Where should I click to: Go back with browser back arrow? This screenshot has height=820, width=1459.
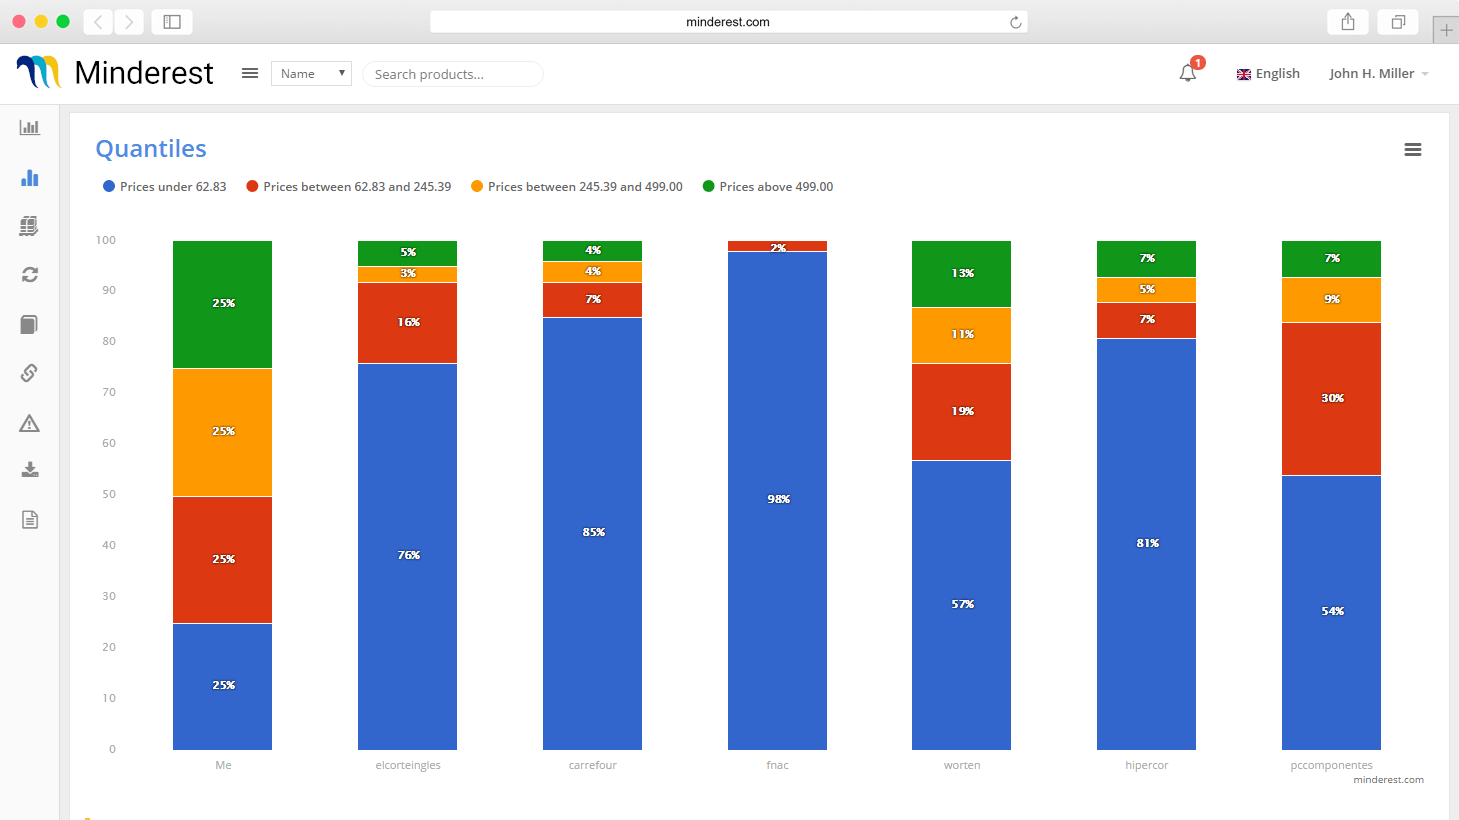(x=98, y=22)
